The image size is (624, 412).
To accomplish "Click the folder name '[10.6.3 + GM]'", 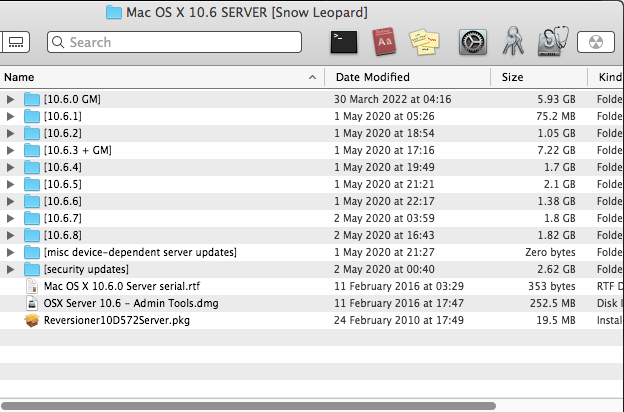I will (x=78, y=150).
